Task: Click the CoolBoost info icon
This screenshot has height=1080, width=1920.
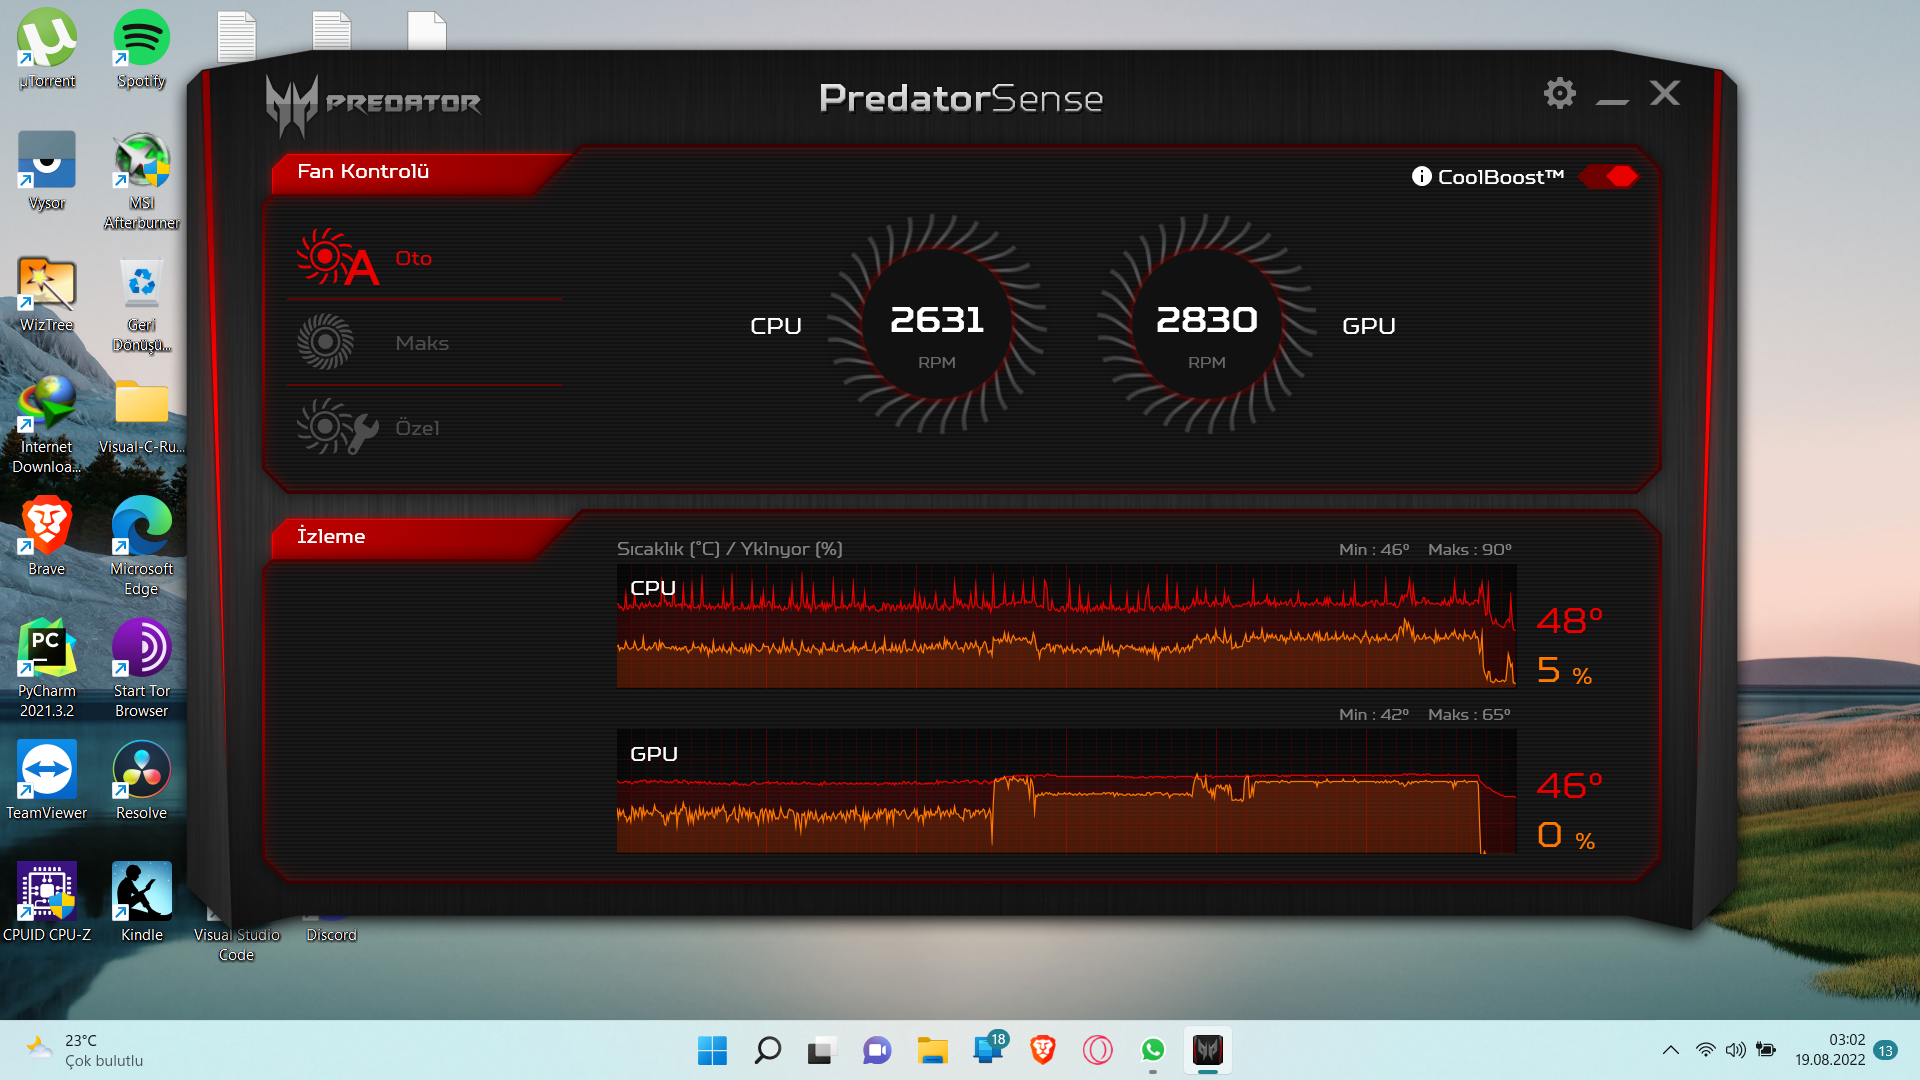Action: pos(1421,177)
